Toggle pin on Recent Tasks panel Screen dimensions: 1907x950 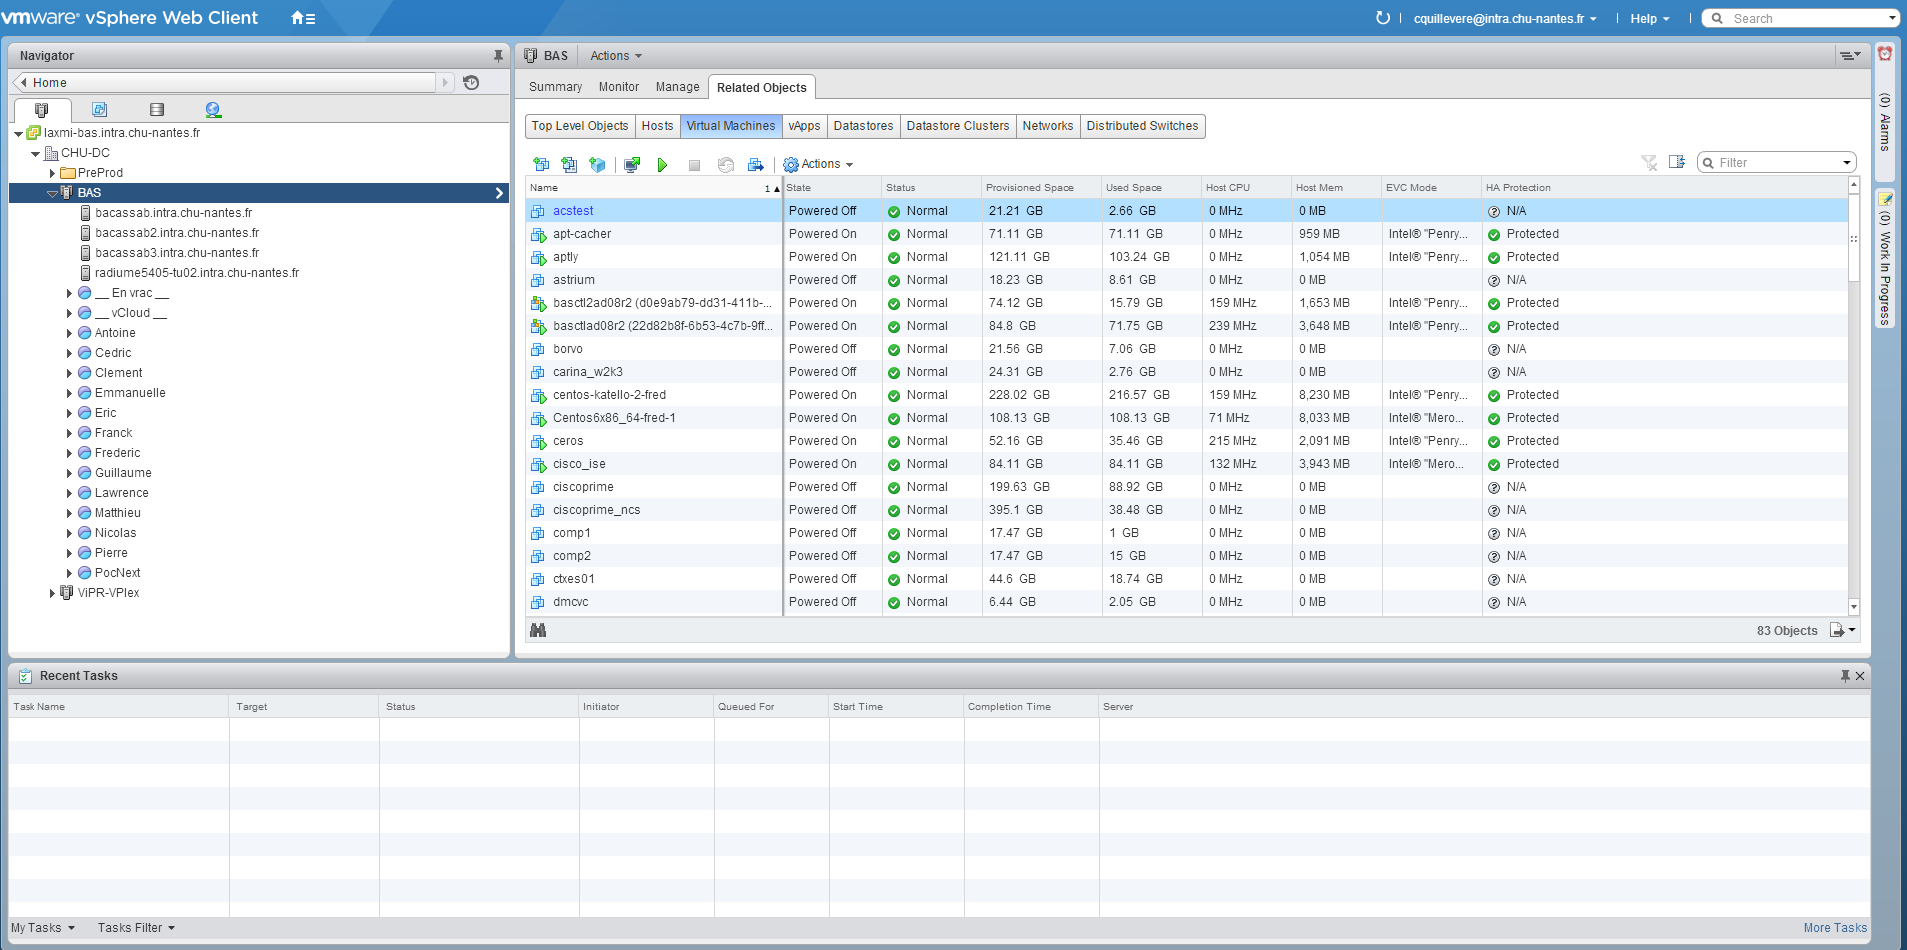coord(1845,676)
